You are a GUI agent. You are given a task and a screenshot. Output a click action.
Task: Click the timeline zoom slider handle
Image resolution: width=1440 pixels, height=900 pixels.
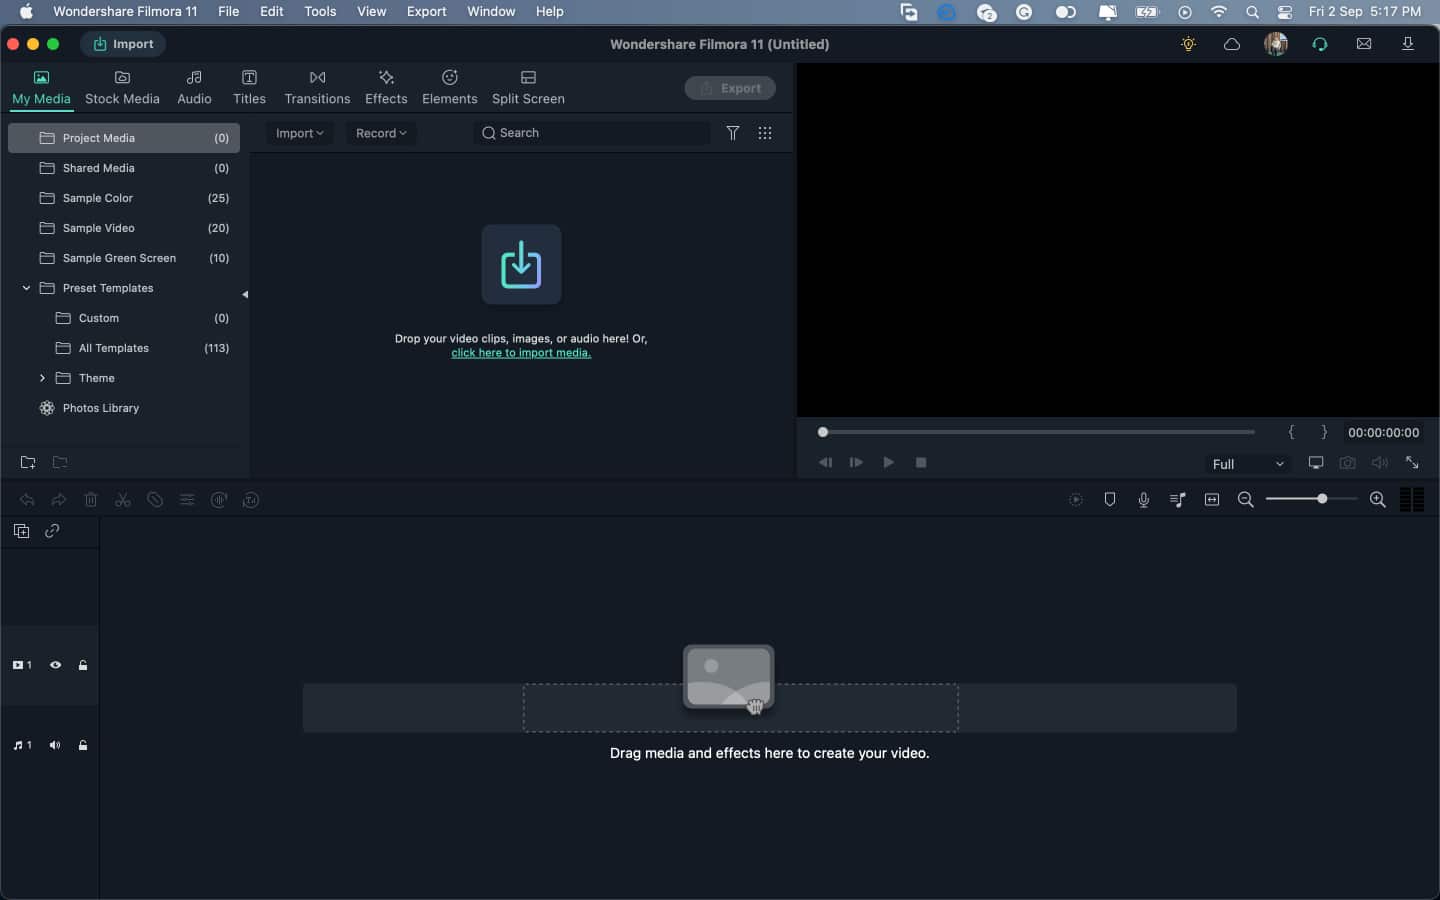point(1322,498)
